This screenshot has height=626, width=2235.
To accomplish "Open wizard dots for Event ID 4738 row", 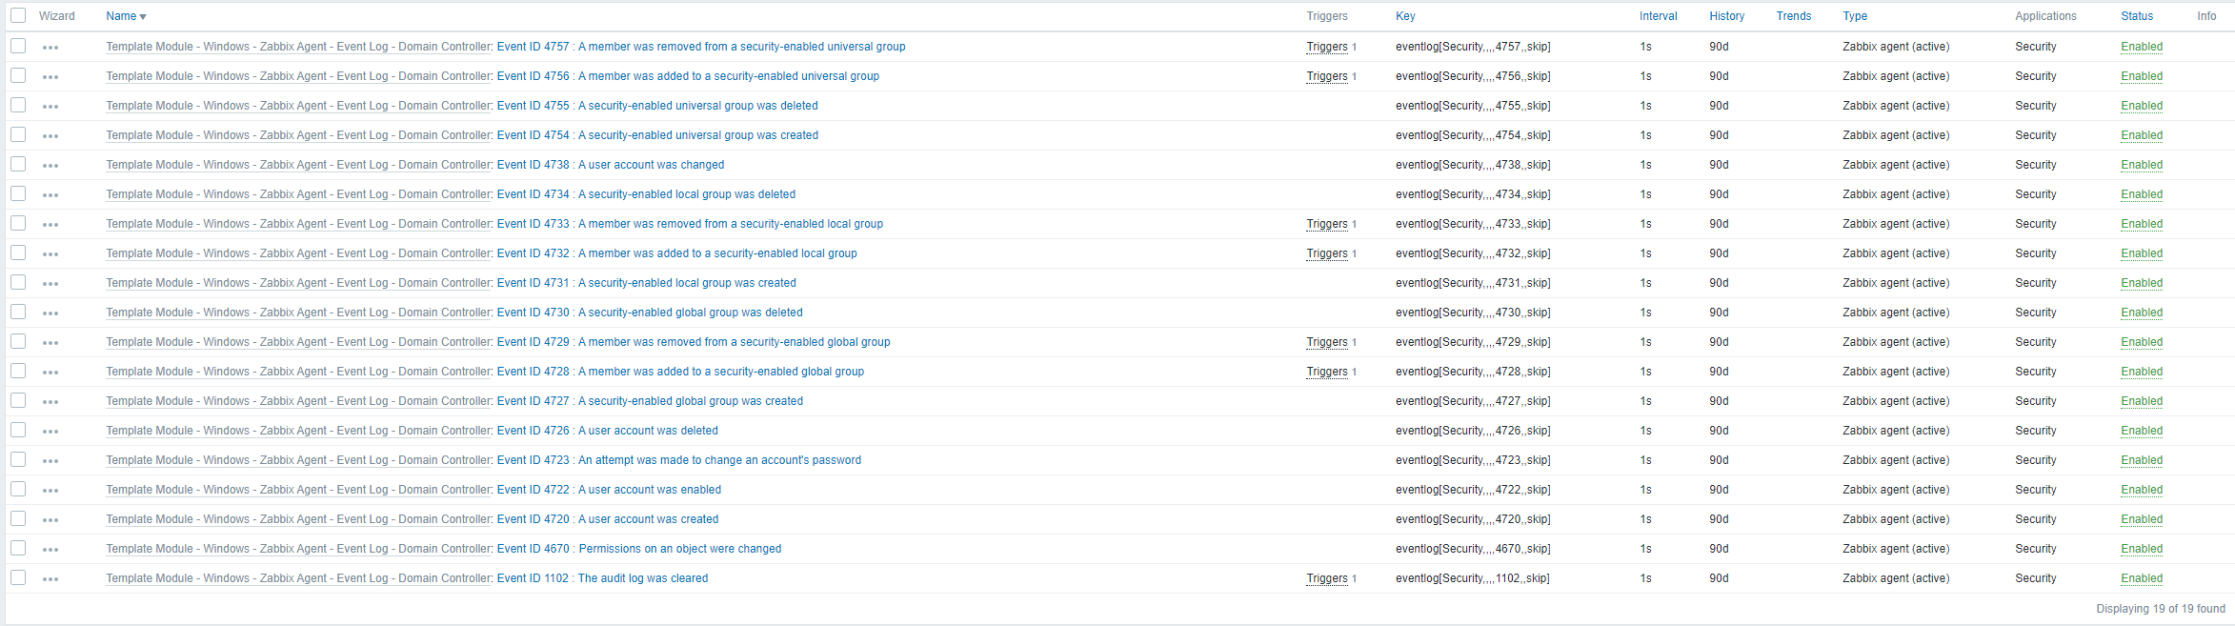I will (50, 165).
